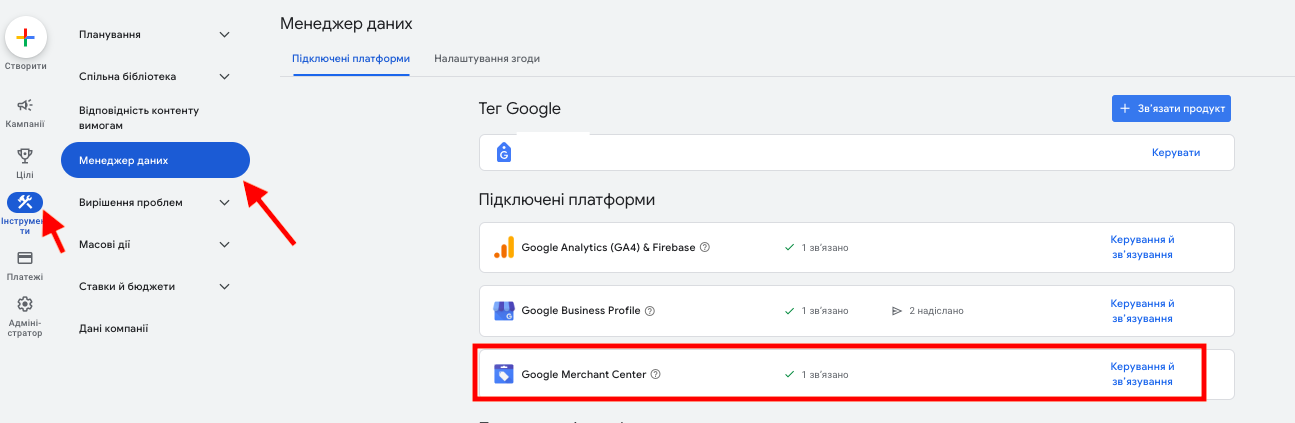The image size is (1295, 423).
Task: Expand the Спільна бібліотека section
Action: point(224,76)
